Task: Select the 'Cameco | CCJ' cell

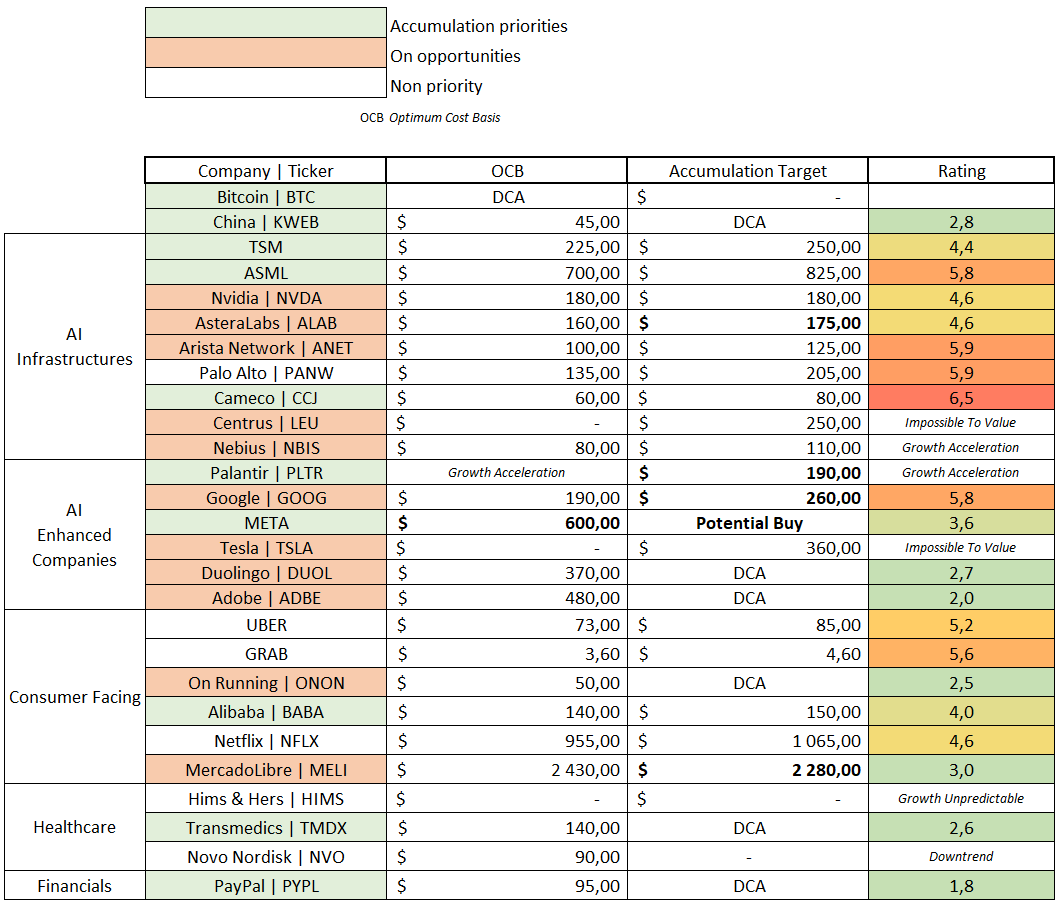Action: [x=265, y=397]
